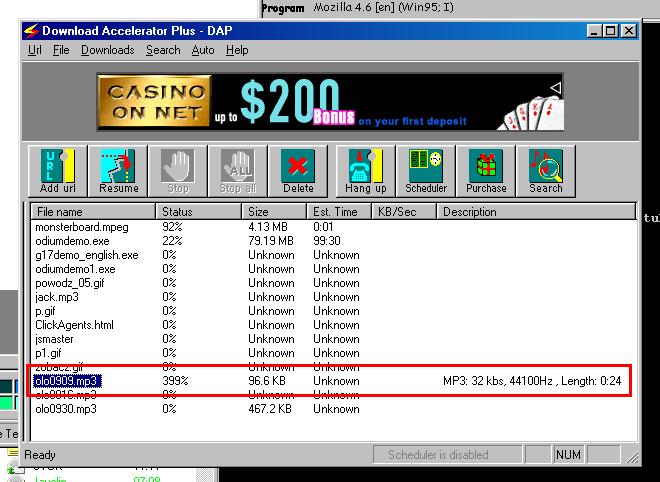
Task: Sort by Status column header
Action: tap(199, 212)
